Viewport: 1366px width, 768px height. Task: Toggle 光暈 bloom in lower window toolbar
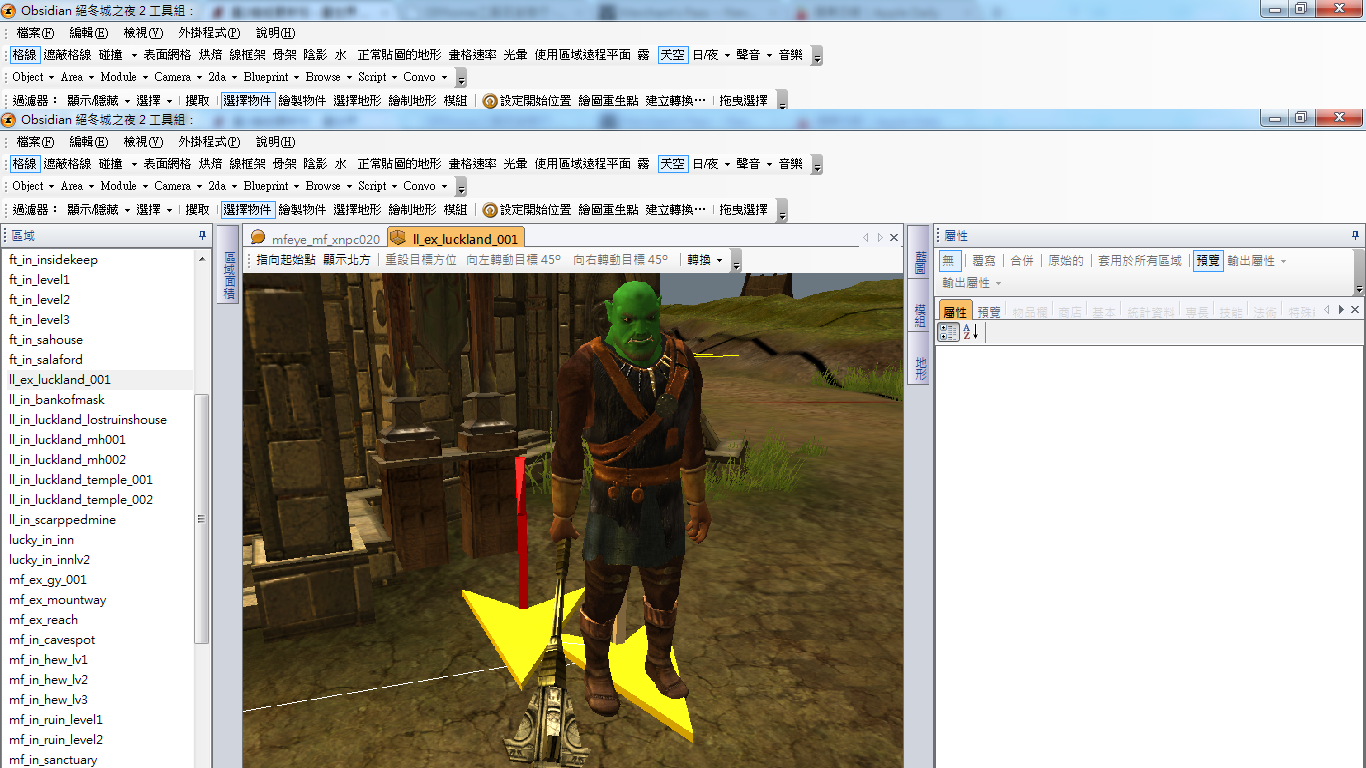pos(515,164)
